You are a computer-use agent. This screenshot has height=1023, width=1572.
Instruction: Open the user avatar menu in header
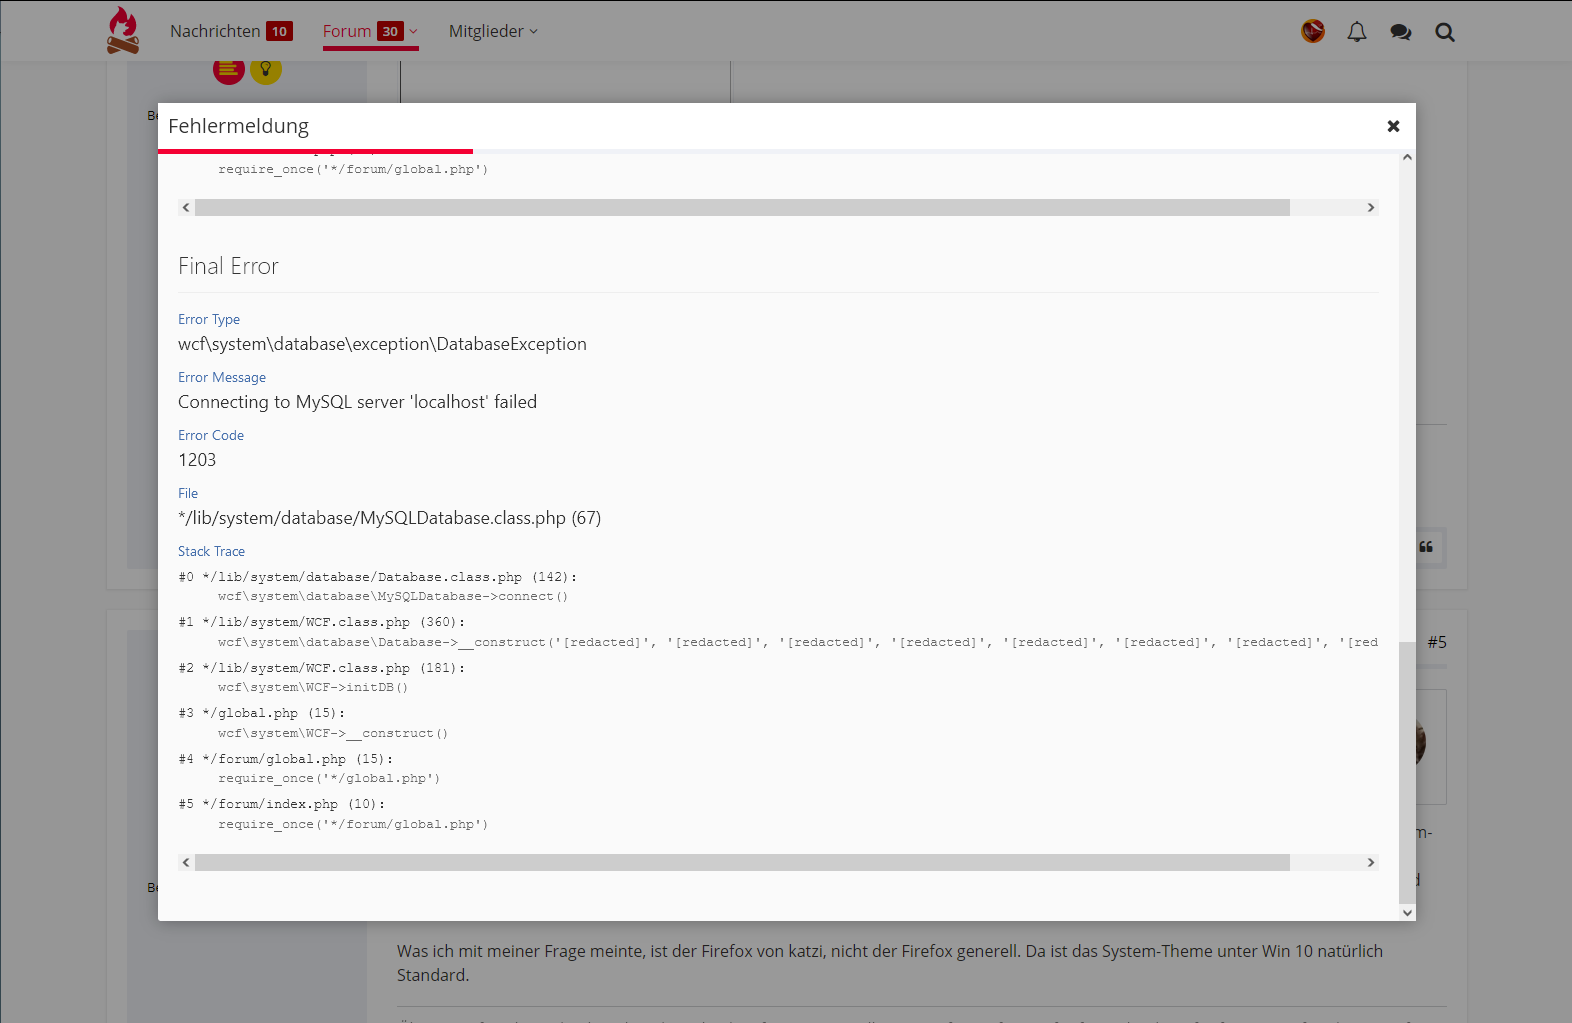(1313, 31)
